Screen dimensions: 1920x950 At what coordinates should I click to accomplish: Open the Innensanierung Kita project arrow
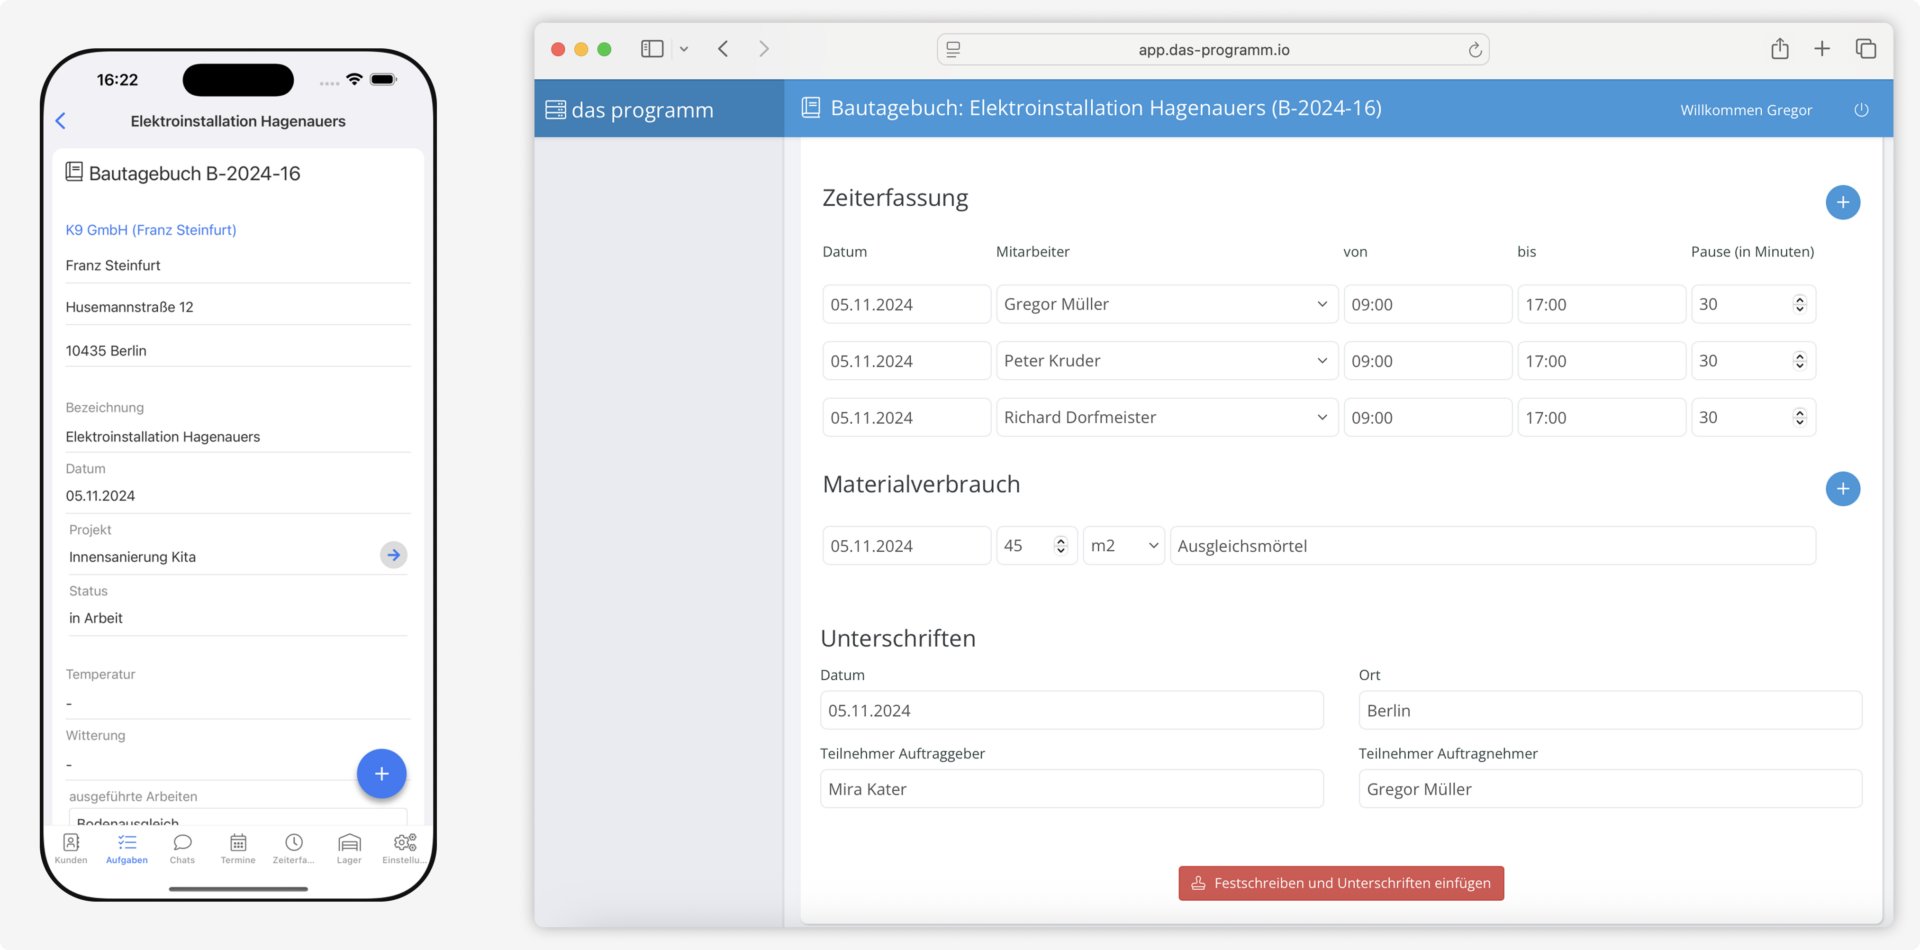click(x=393, y=555)
